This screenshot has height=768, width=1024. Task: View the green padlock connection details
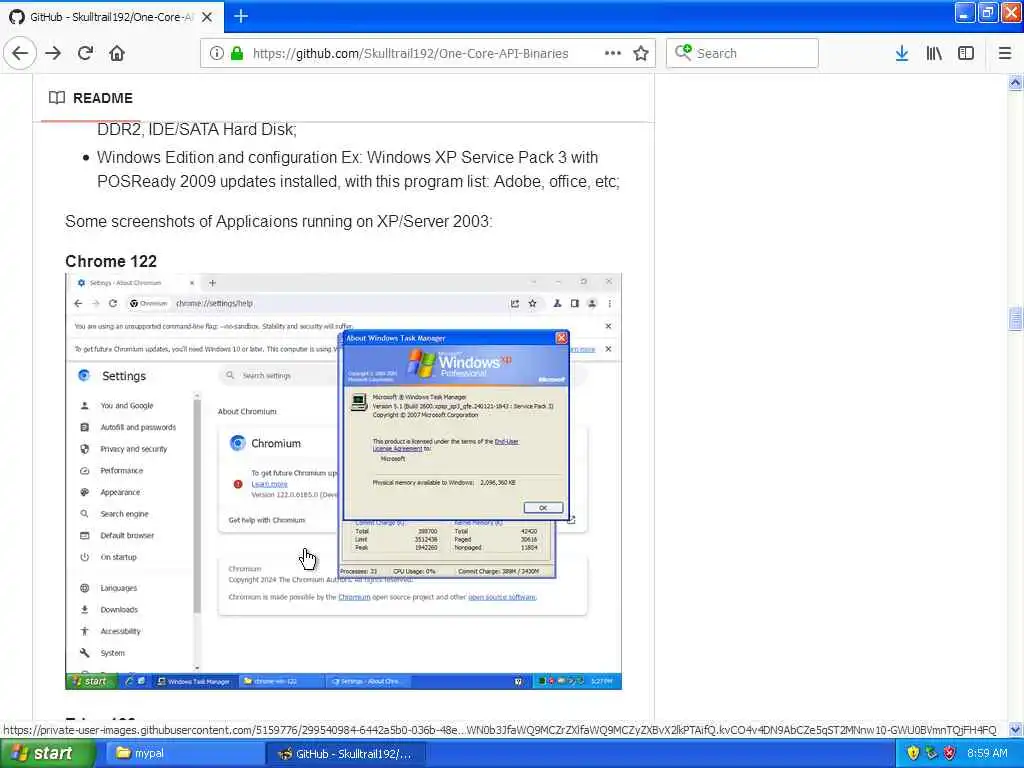tap(236, 53)
